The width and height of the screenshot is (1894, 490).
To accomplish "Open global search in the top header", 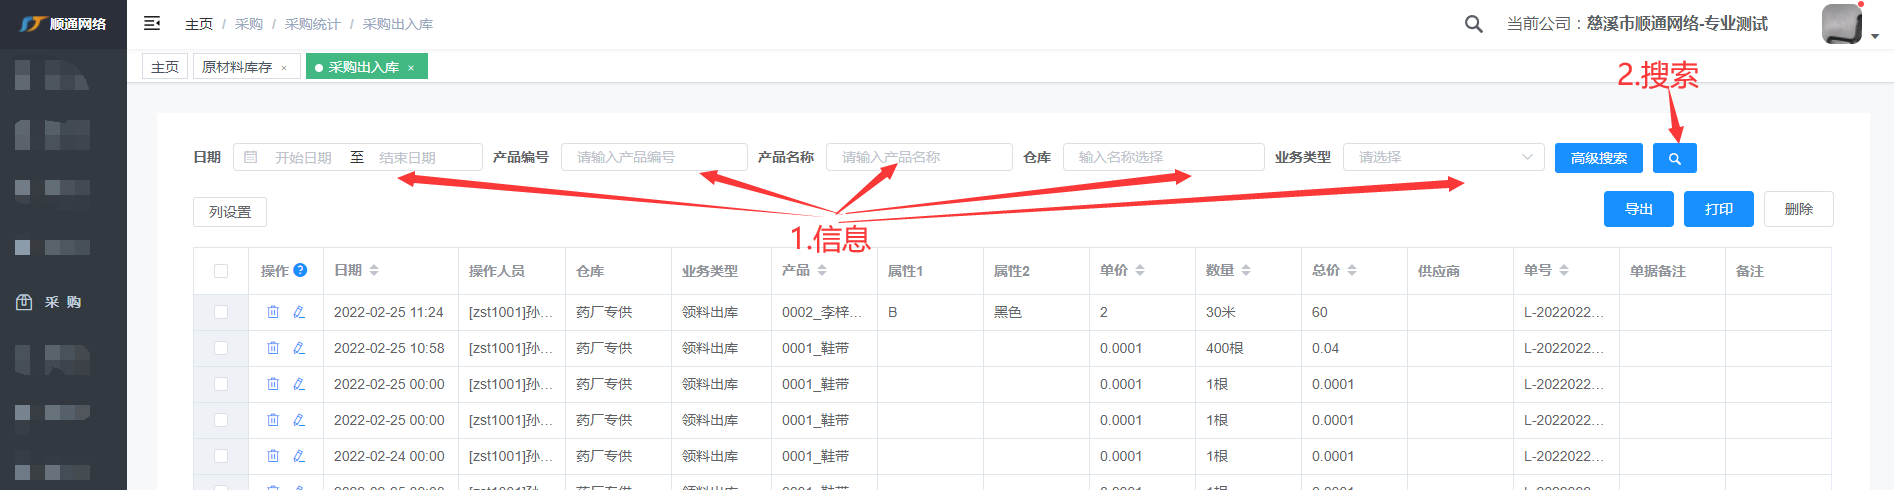I will pos(1473,24).
